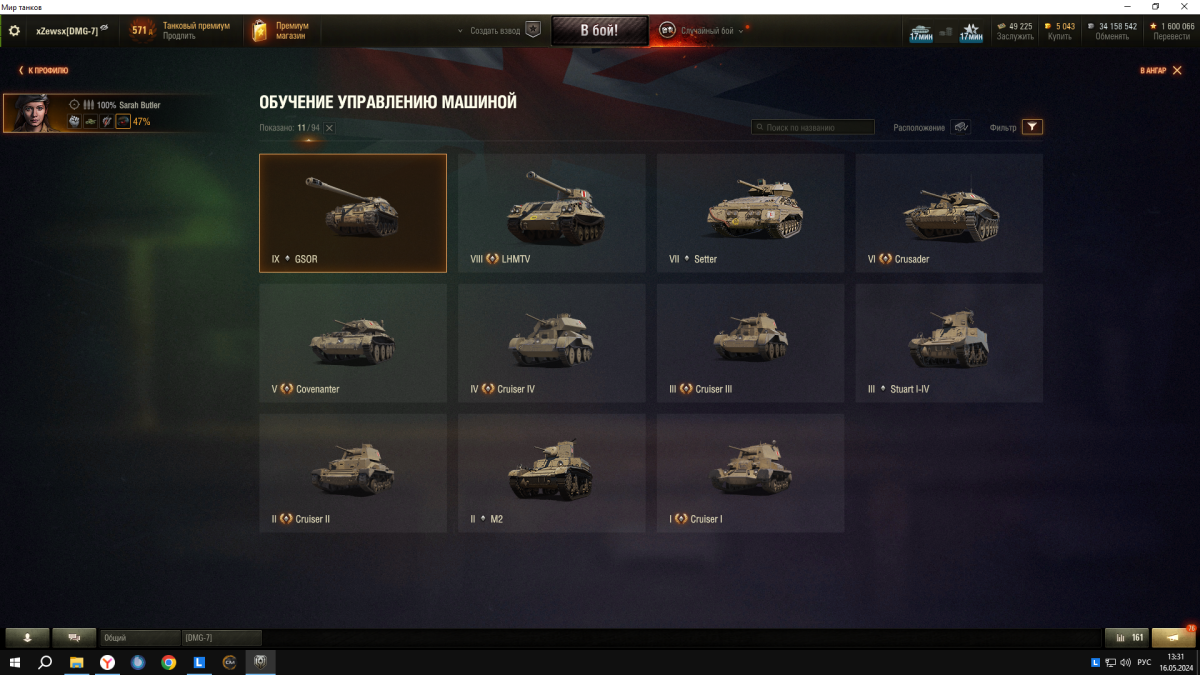Go back via К профилю link
The image size is (1200, 675).
tap(43, 70)
